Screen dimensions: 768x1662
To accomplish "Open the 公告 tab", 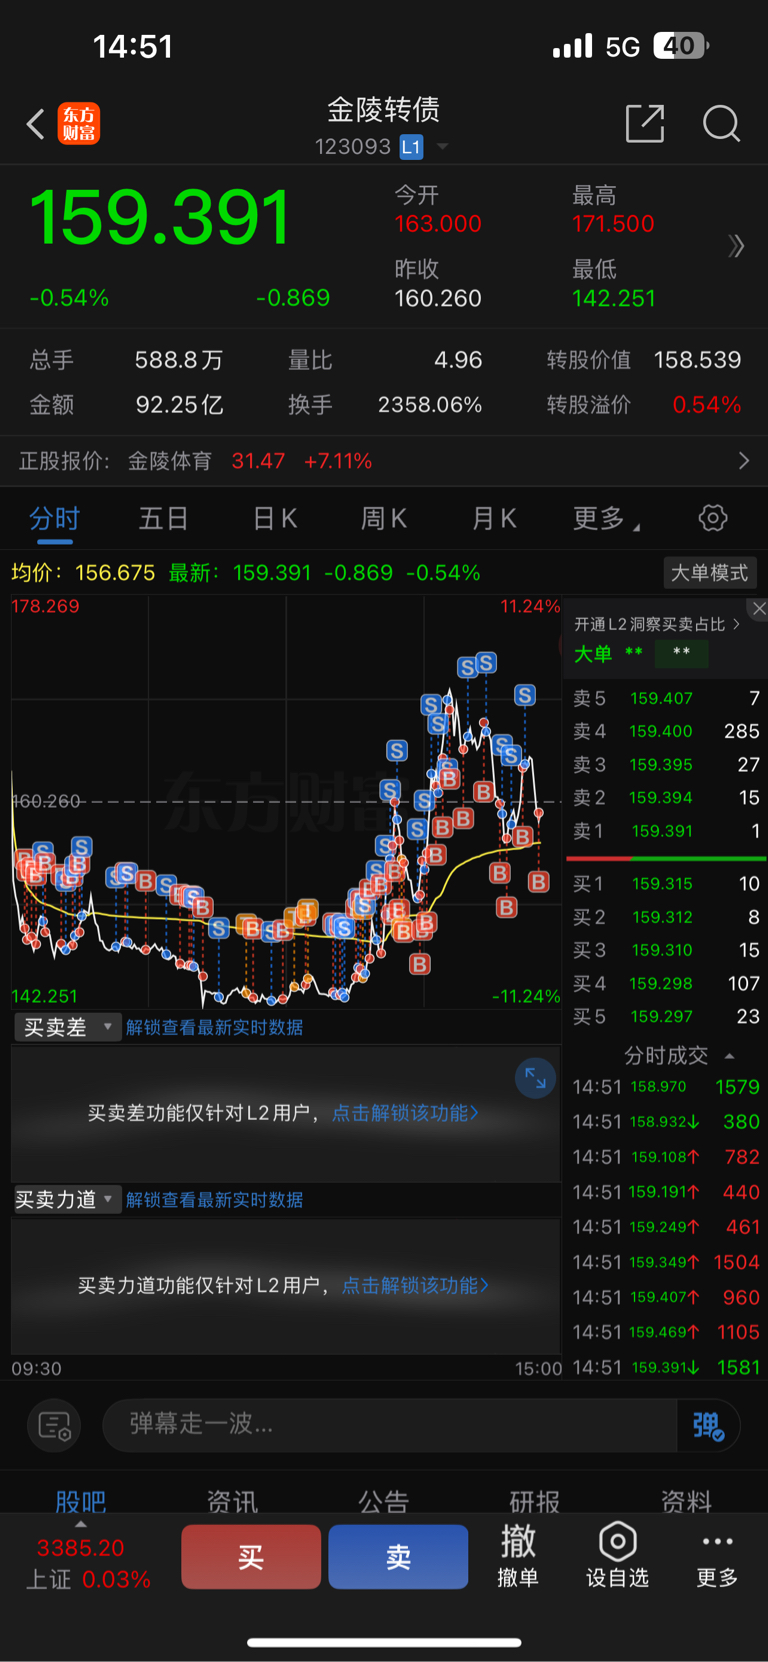I will point(384,1501).
